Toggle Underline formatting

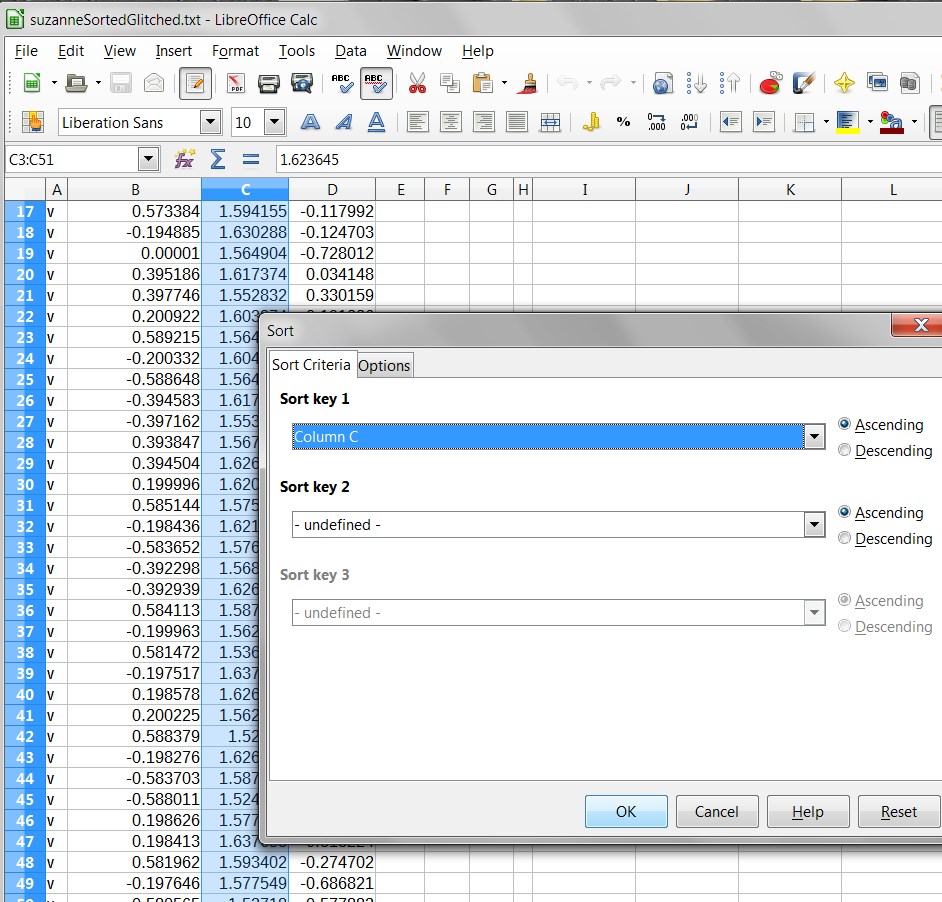tap(376, 122)
